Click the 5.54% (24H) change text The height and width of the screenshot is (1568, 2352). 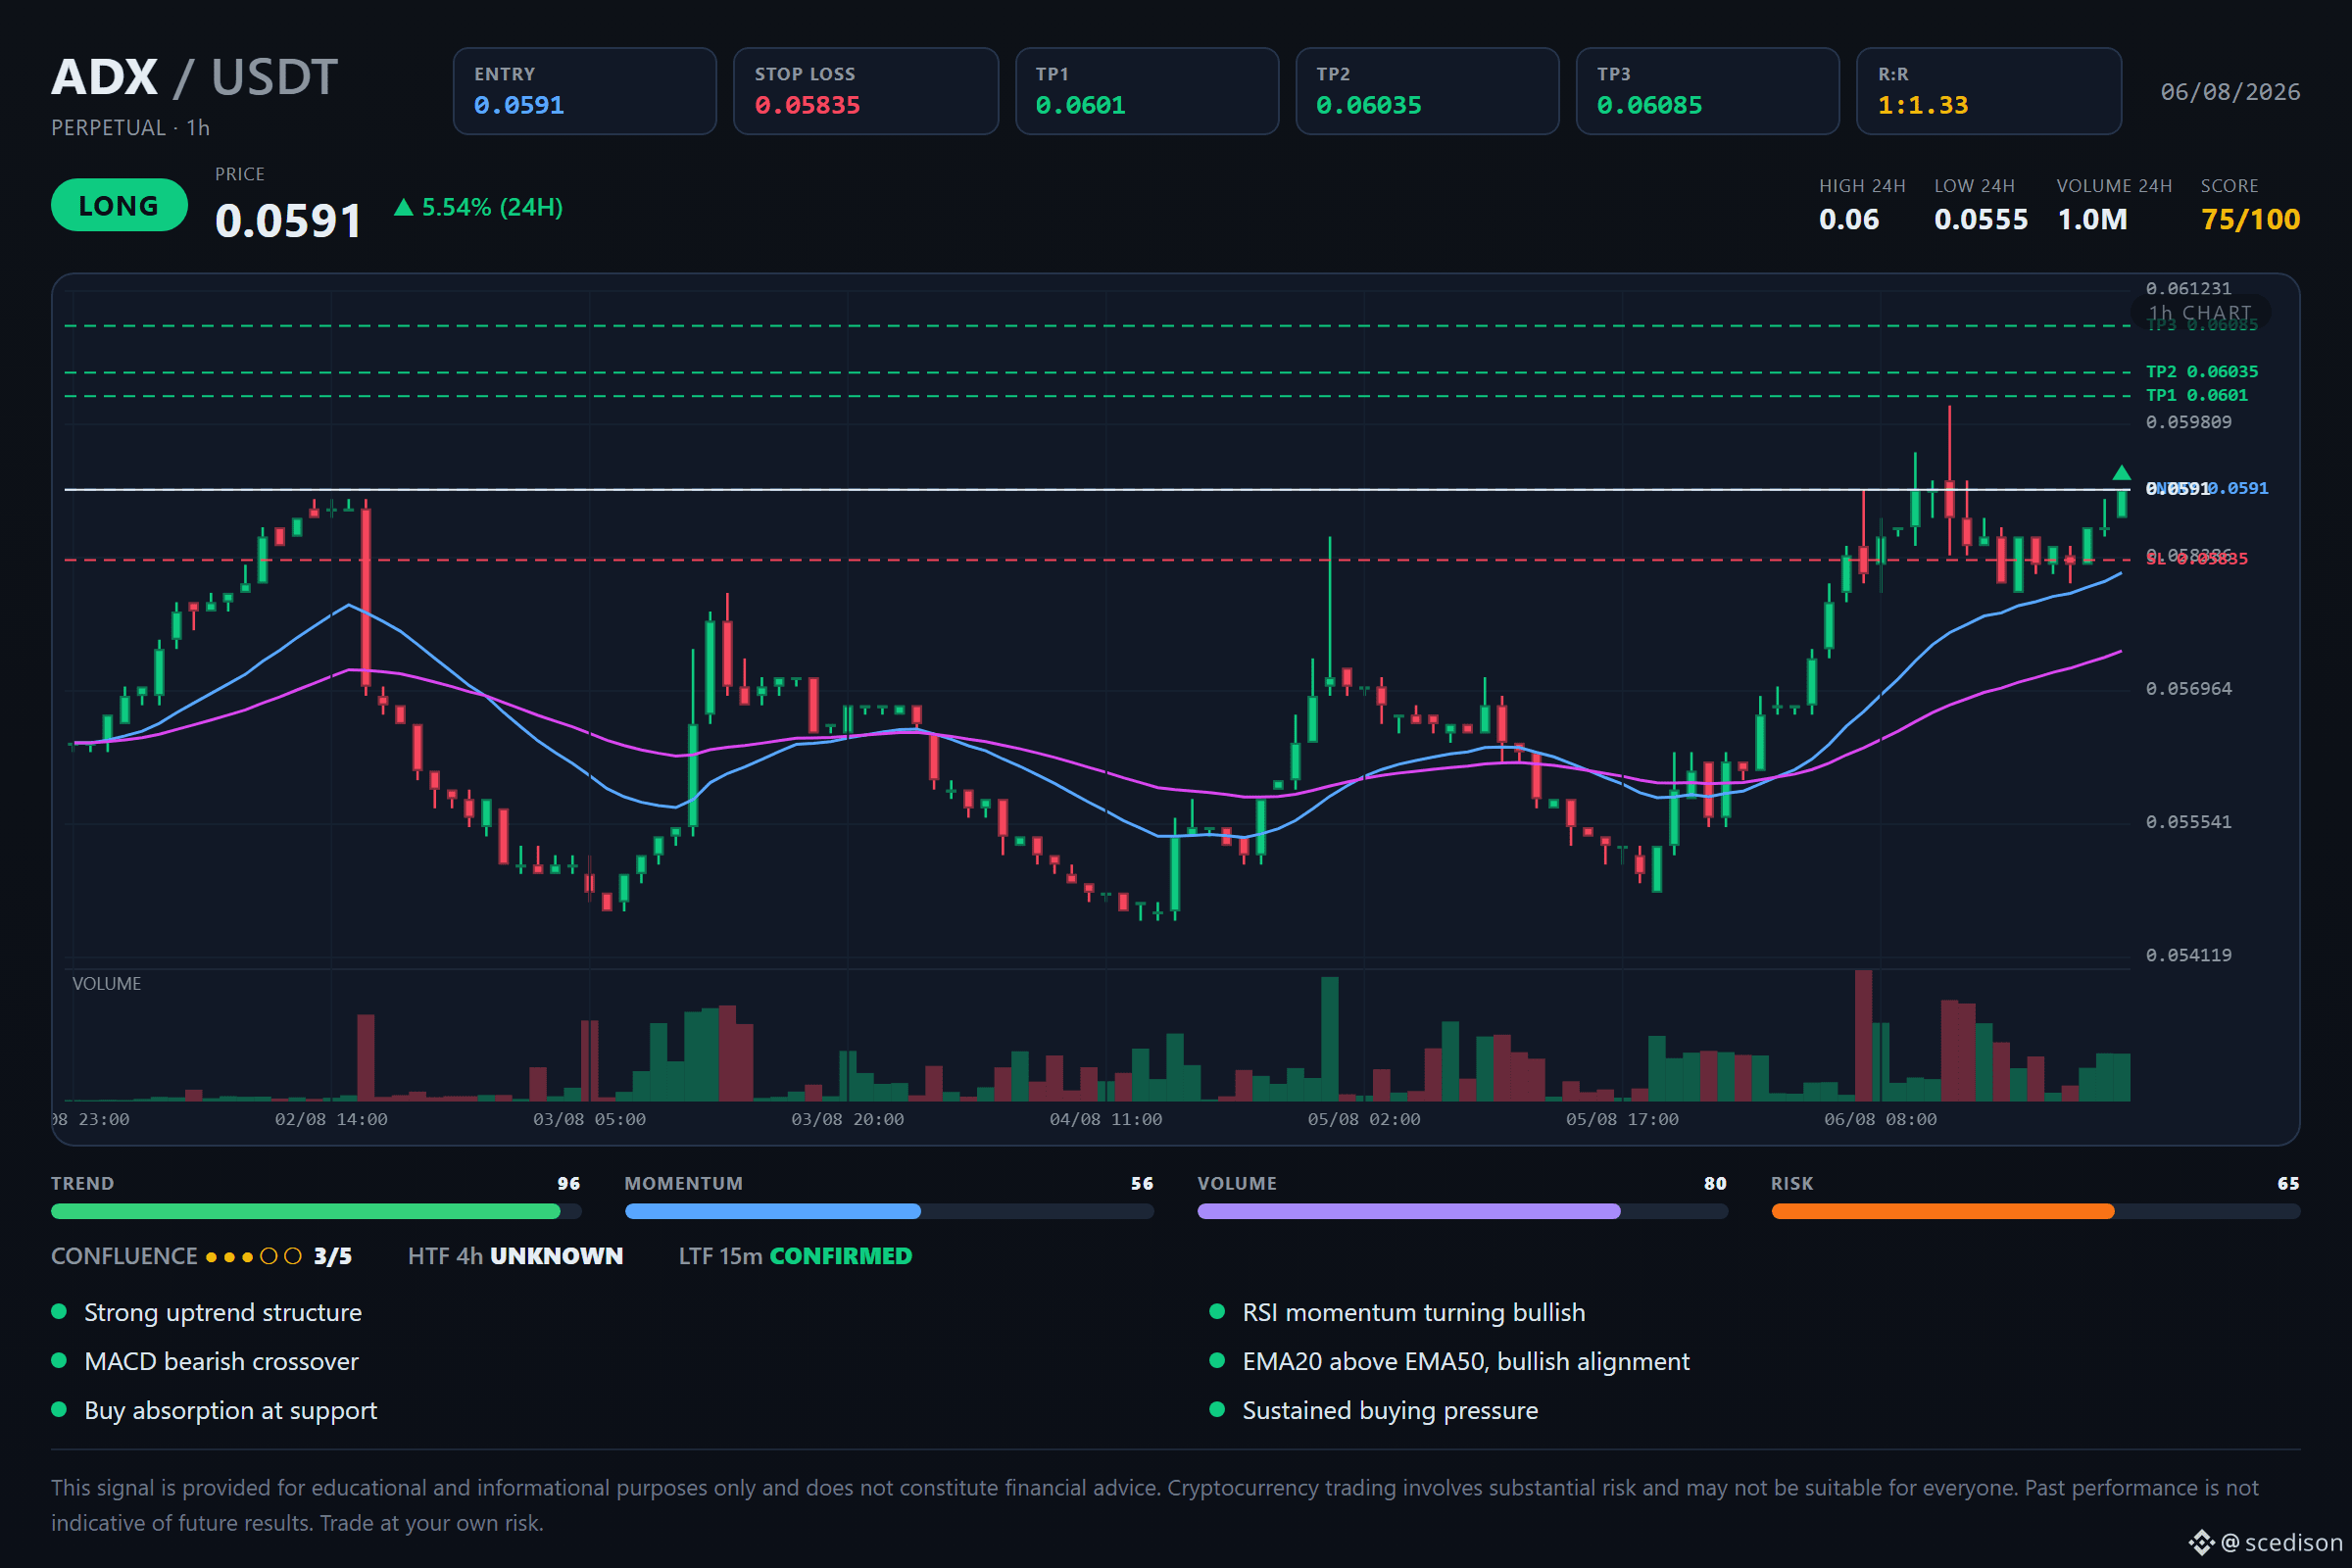coord(492,207)
